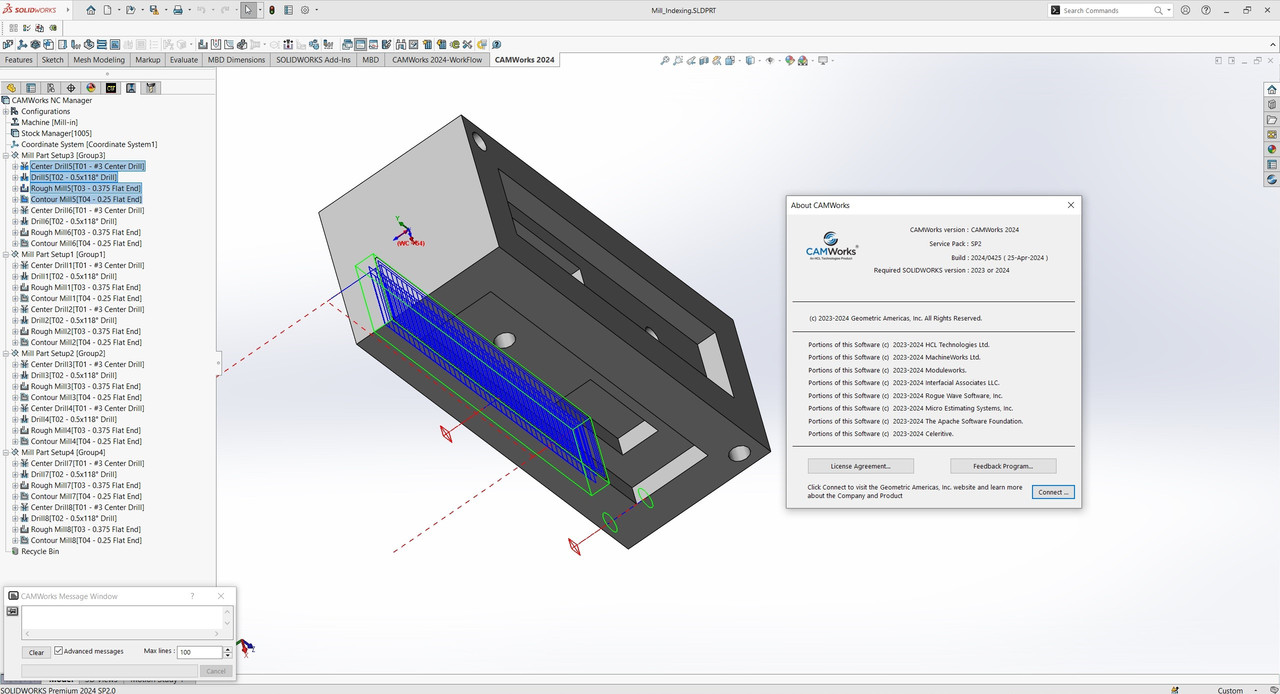Click the Open document icon
The width and height of the screenshot is (1280, 694).
point(131,10)
